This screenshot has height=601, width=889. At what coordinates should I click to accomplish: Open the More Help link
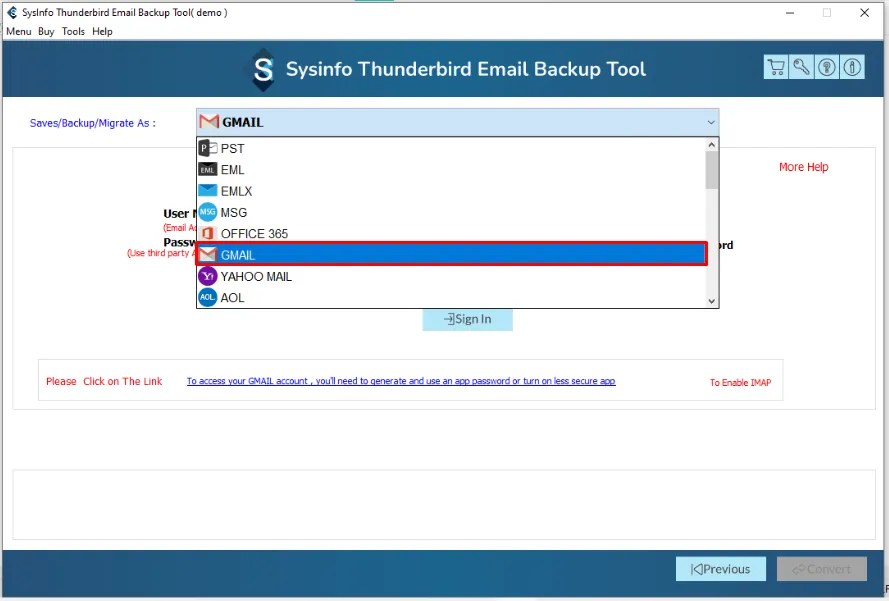click(803, 167)
